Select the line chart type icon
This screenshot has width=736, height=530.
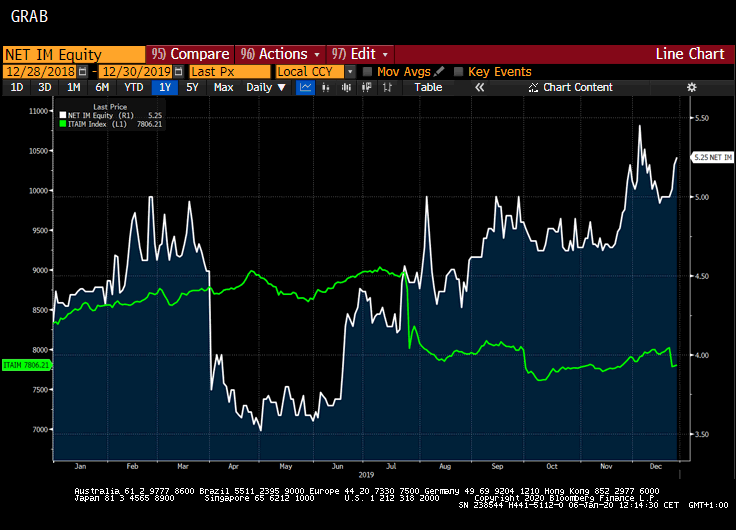(306, 88)
